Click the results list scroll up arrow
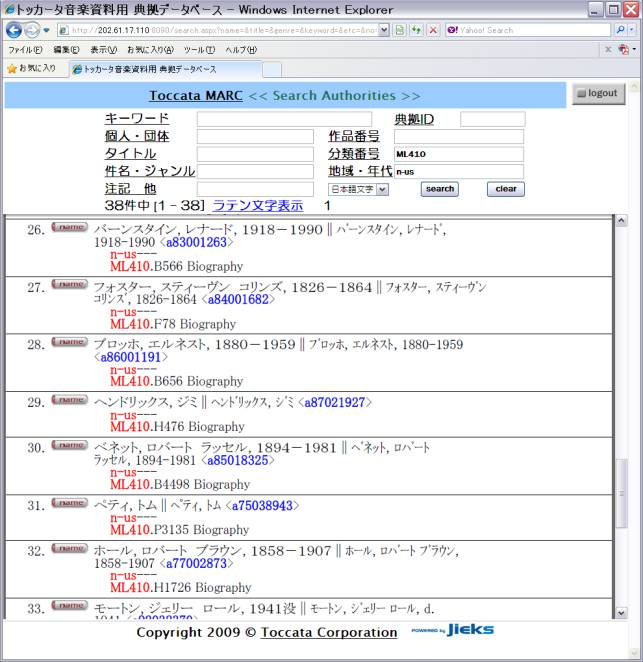 [x=621, y=221]
